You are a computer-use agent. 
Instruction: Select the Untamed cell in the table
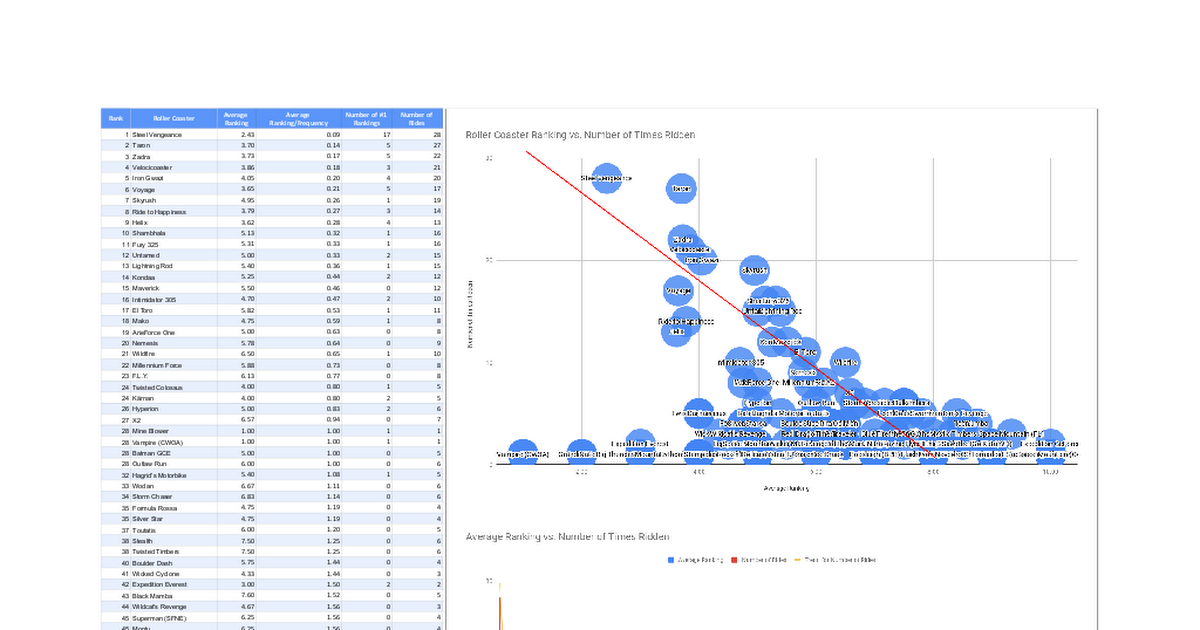(x=172, y=255)
